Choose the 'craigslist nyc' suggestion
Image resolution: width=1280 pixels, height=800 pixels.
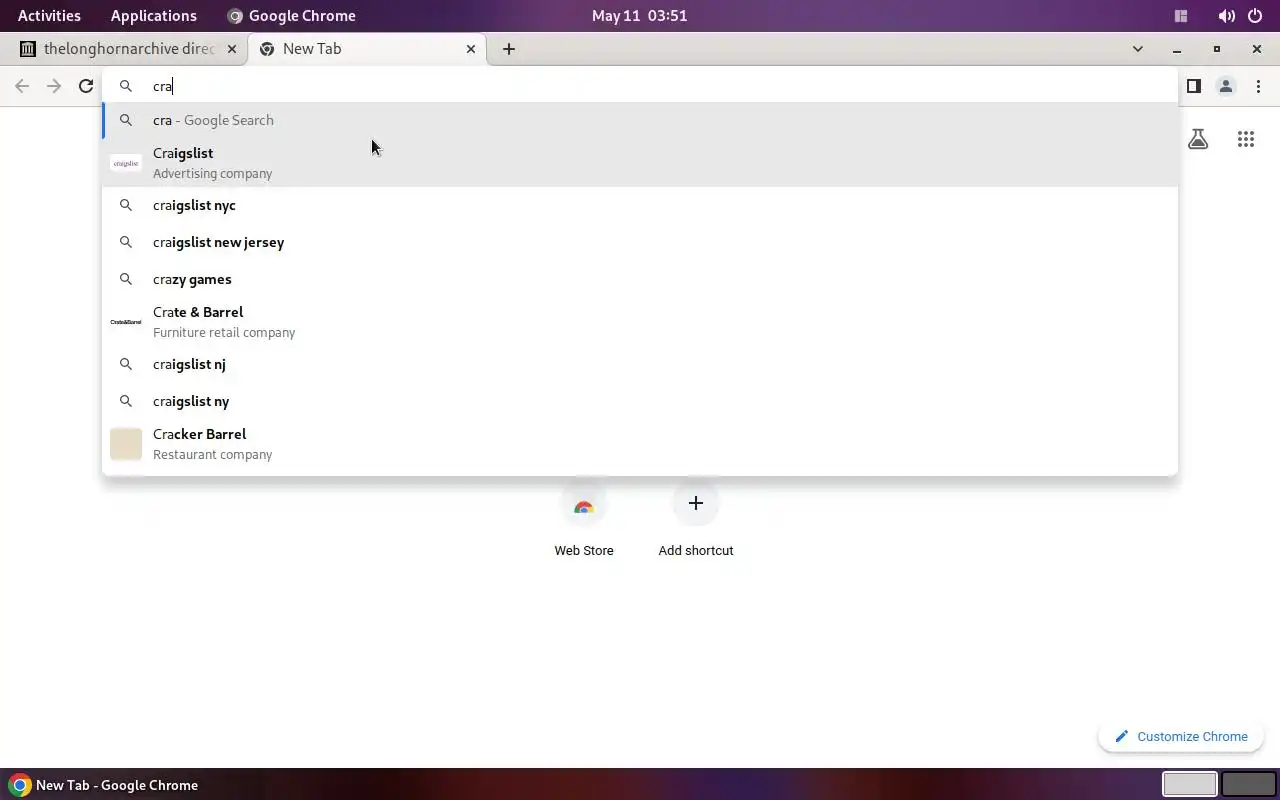[x=640, y=205]
